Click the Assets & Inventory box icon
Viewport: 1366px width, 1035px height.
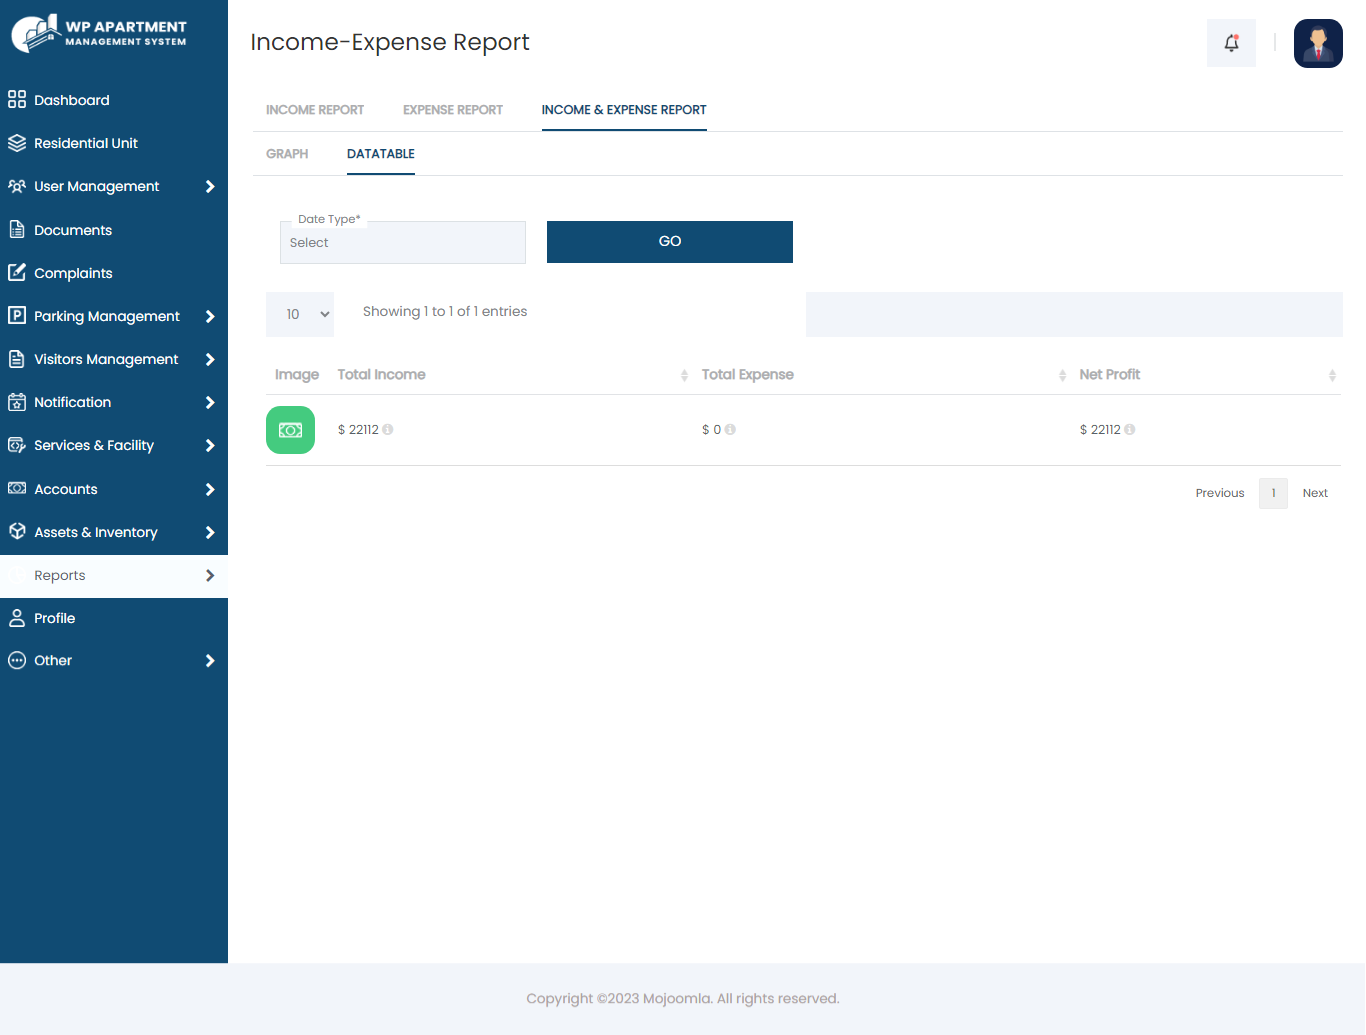coord(17,532)
